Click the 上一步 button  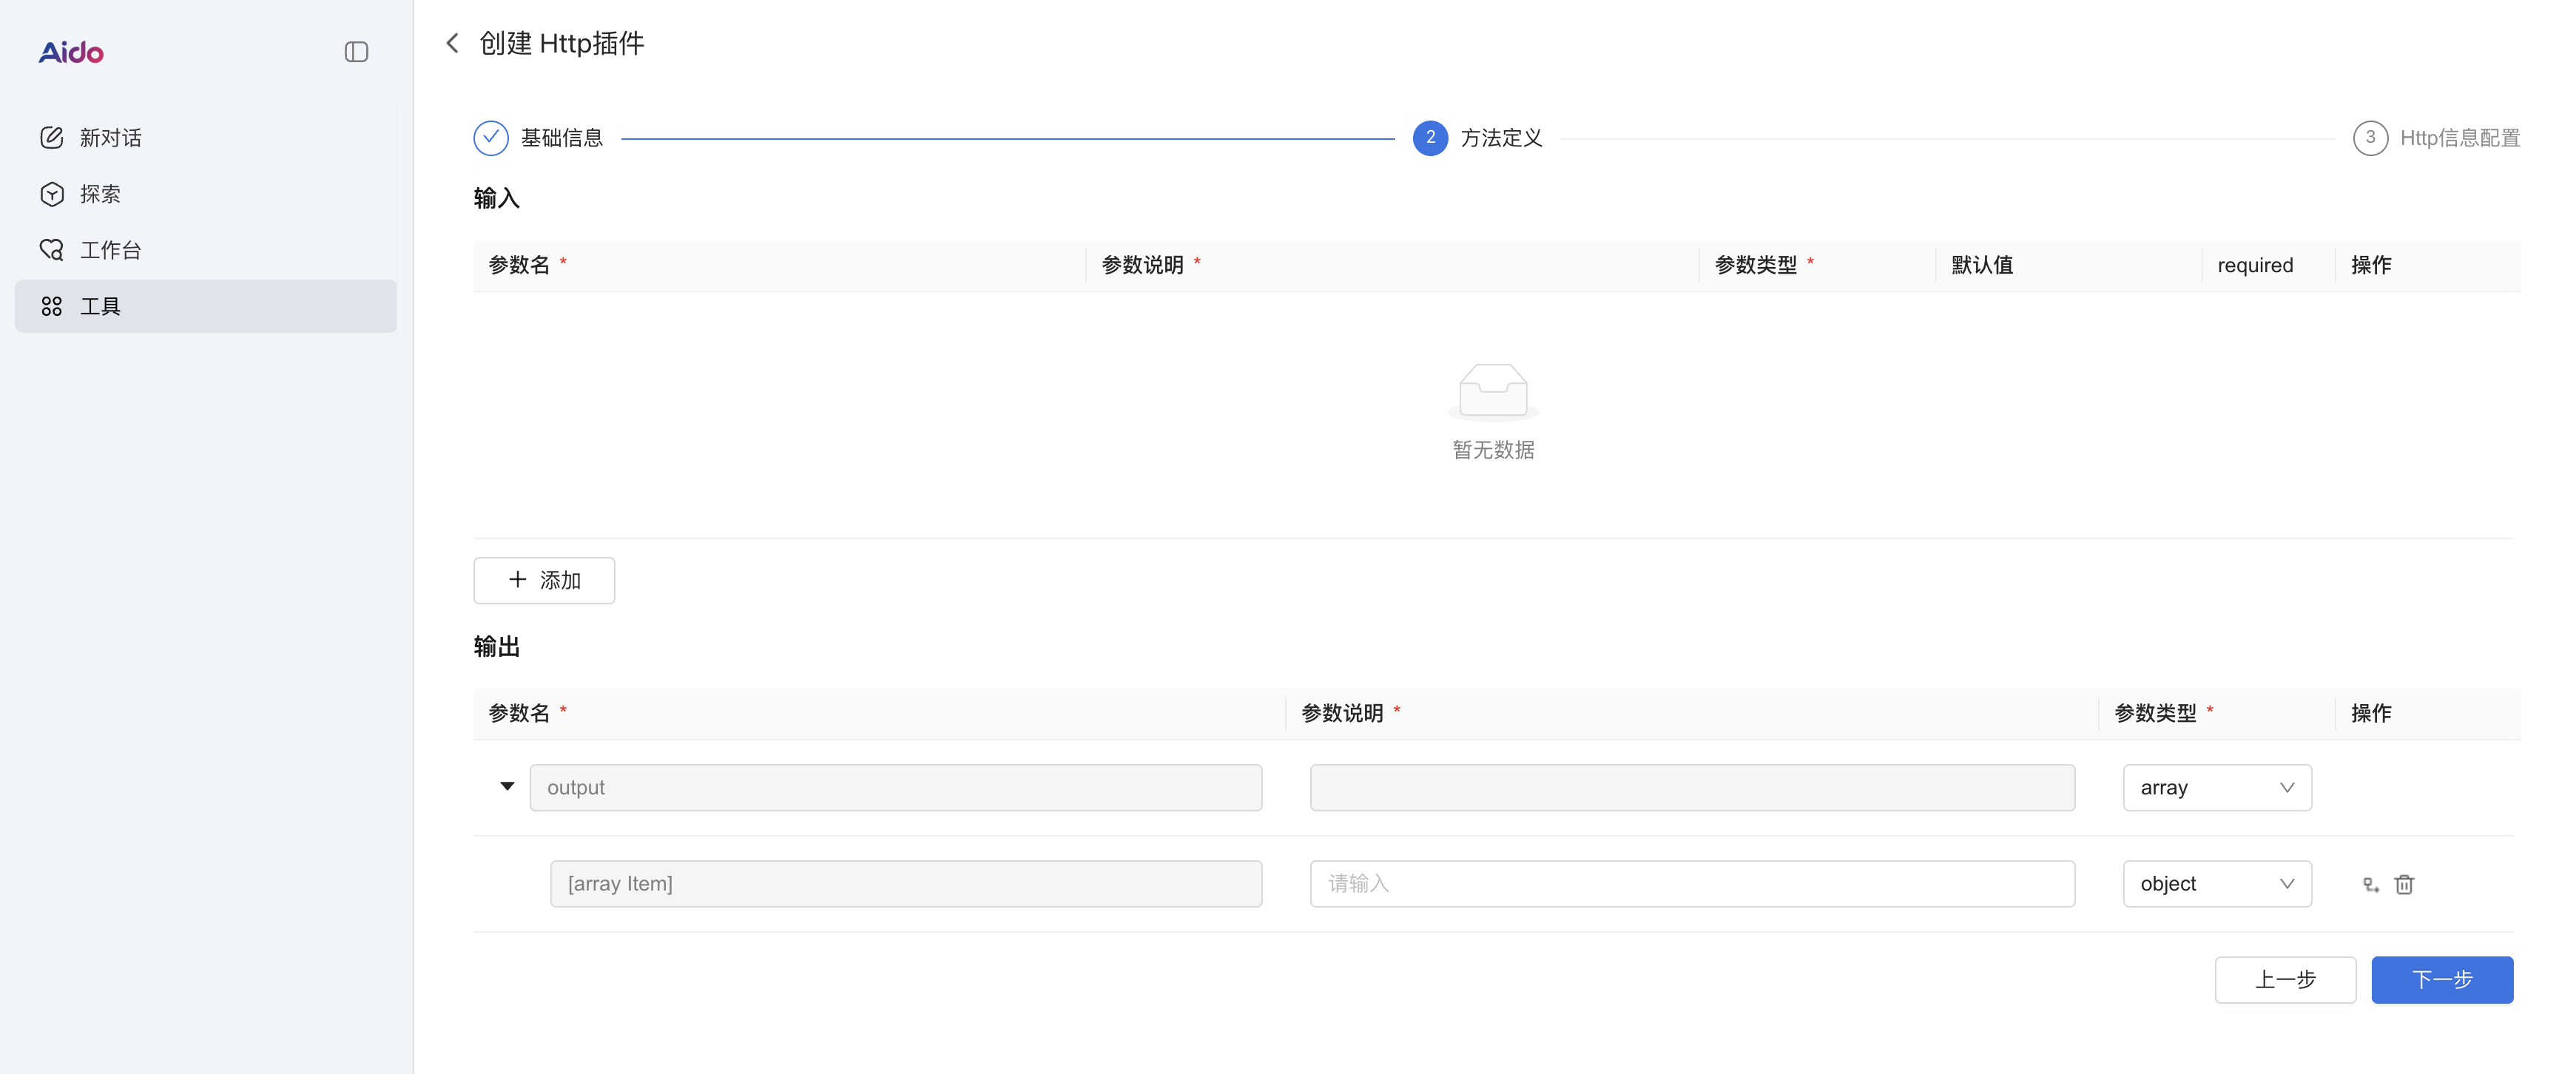coord(2285,979)
